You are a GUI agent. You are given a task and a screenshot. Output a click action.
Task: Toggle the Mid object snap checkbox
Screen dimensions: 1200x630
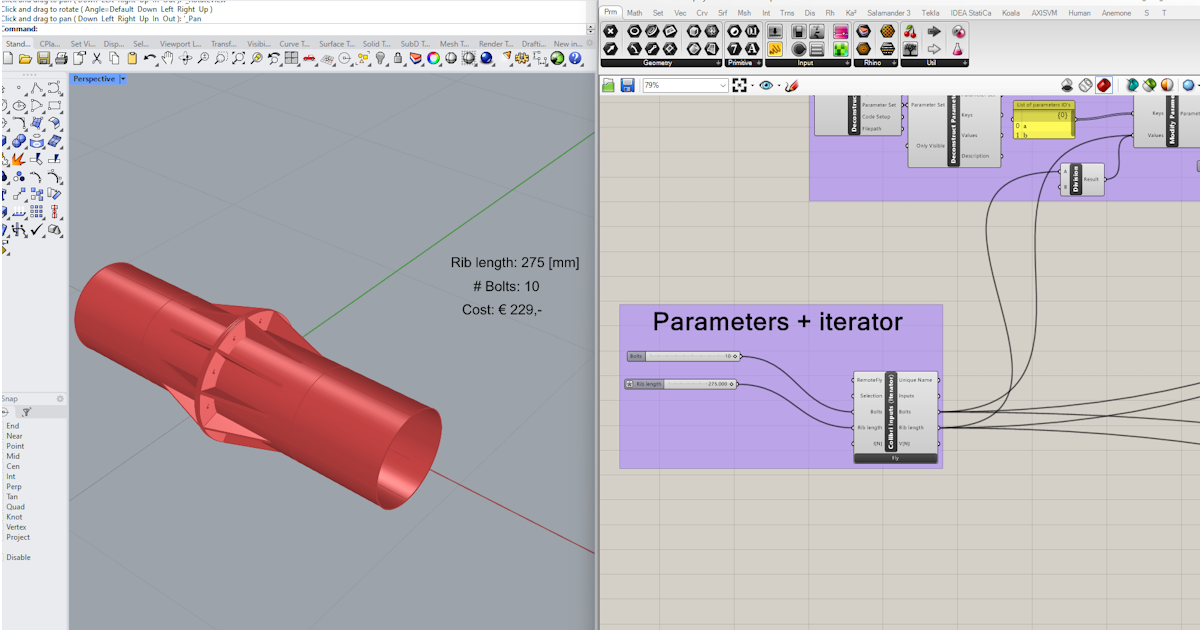[14, 456]
